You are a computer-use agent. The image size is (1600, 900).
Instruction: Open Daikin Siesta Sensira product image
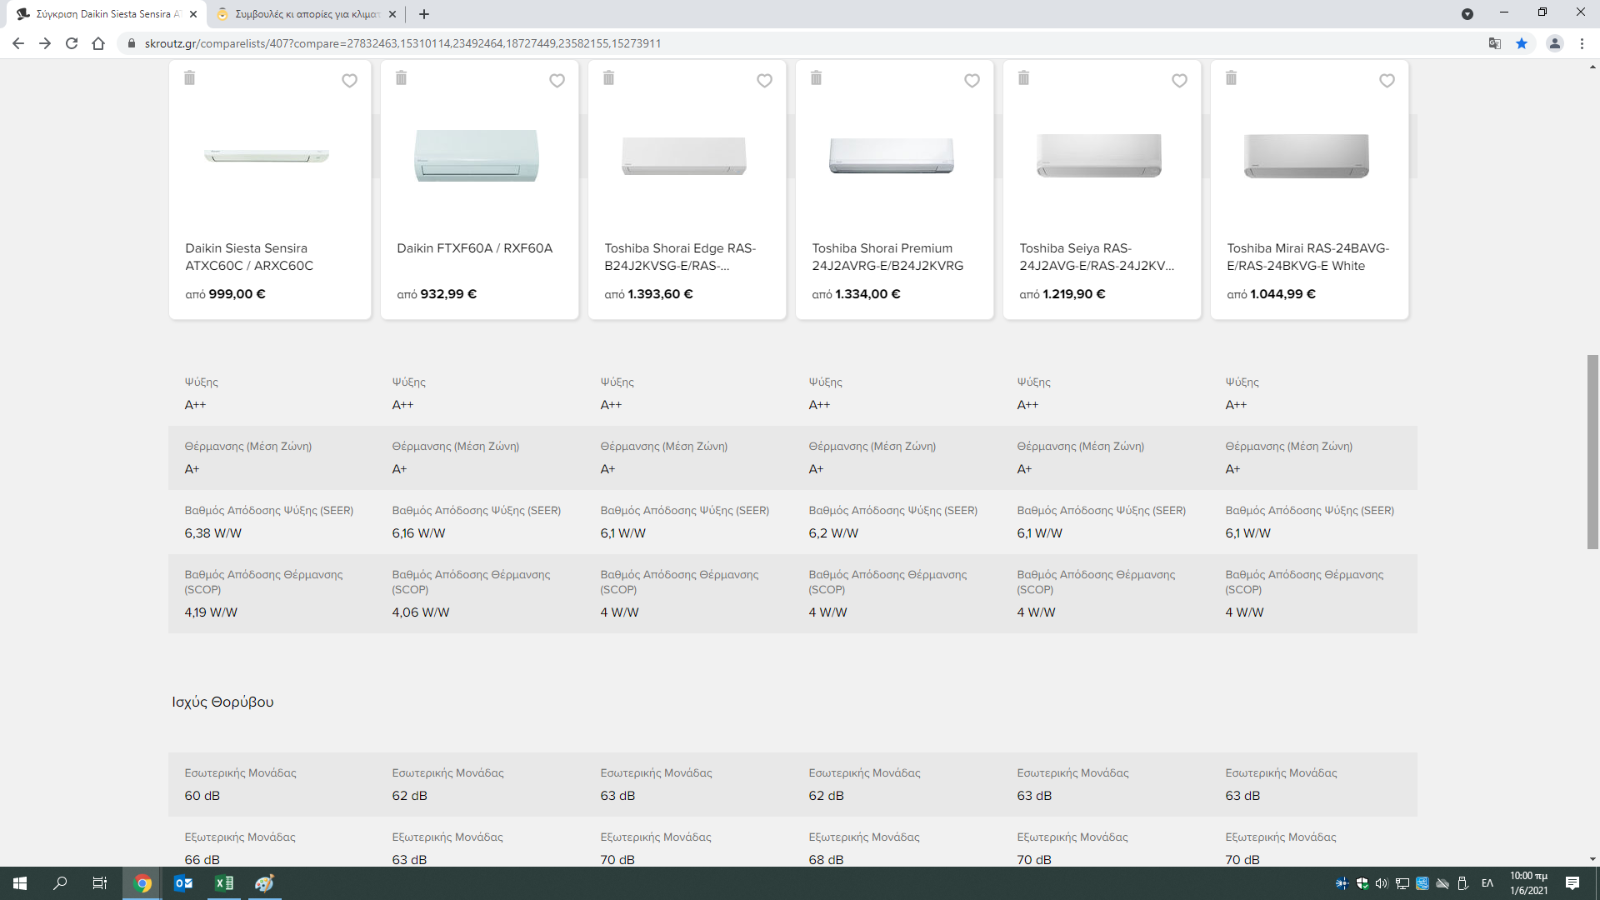pyautogui.click(x=267, y=156)
